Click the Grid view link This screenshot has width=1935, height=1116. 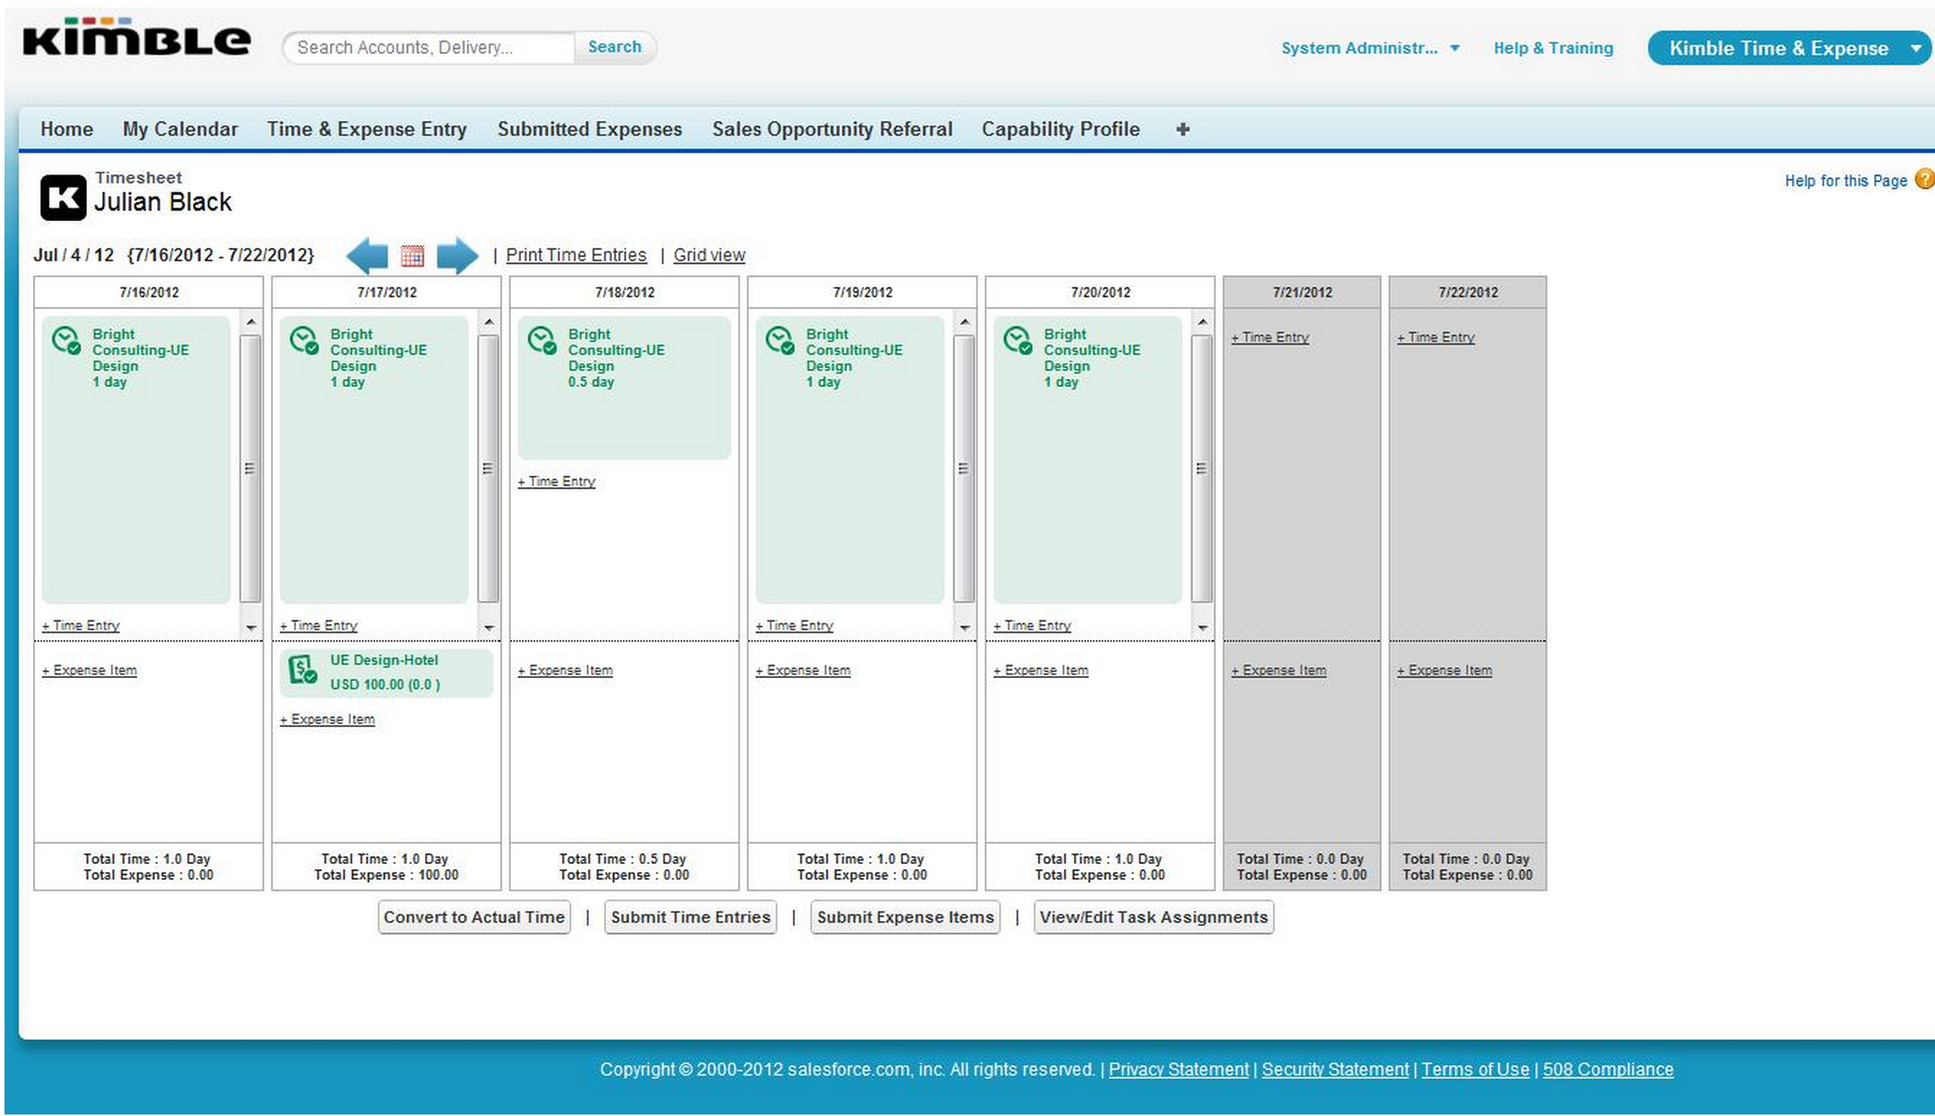point(709,255)
